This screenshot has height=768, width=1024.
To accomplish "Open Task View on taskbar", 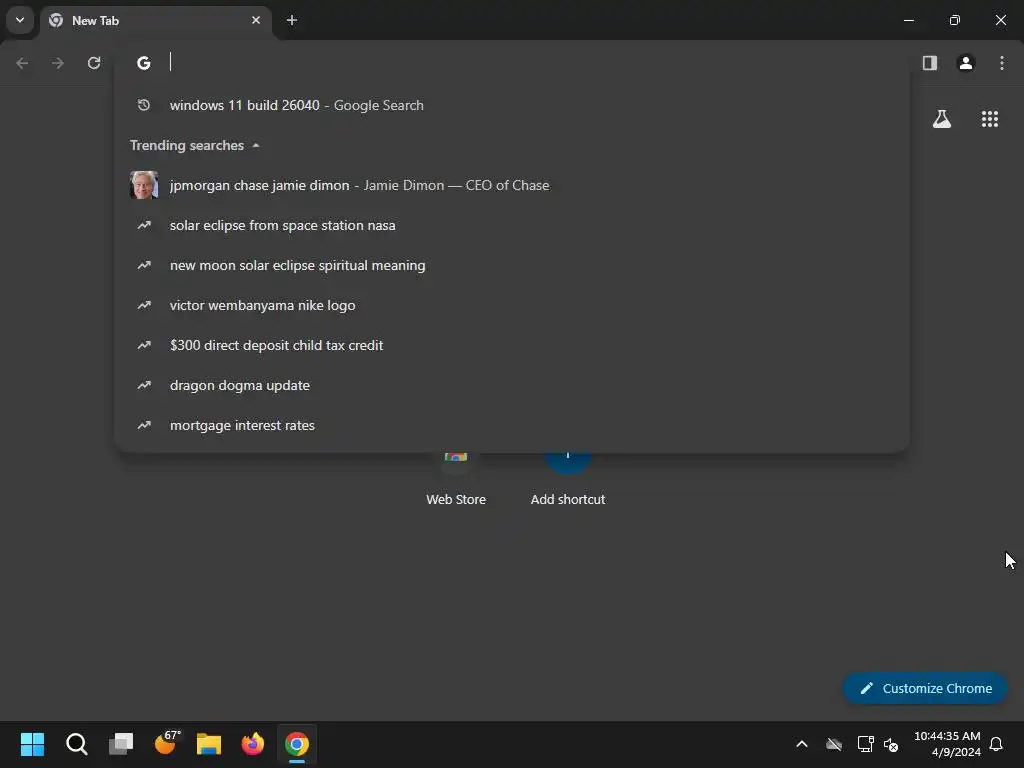I will (121, 744).
